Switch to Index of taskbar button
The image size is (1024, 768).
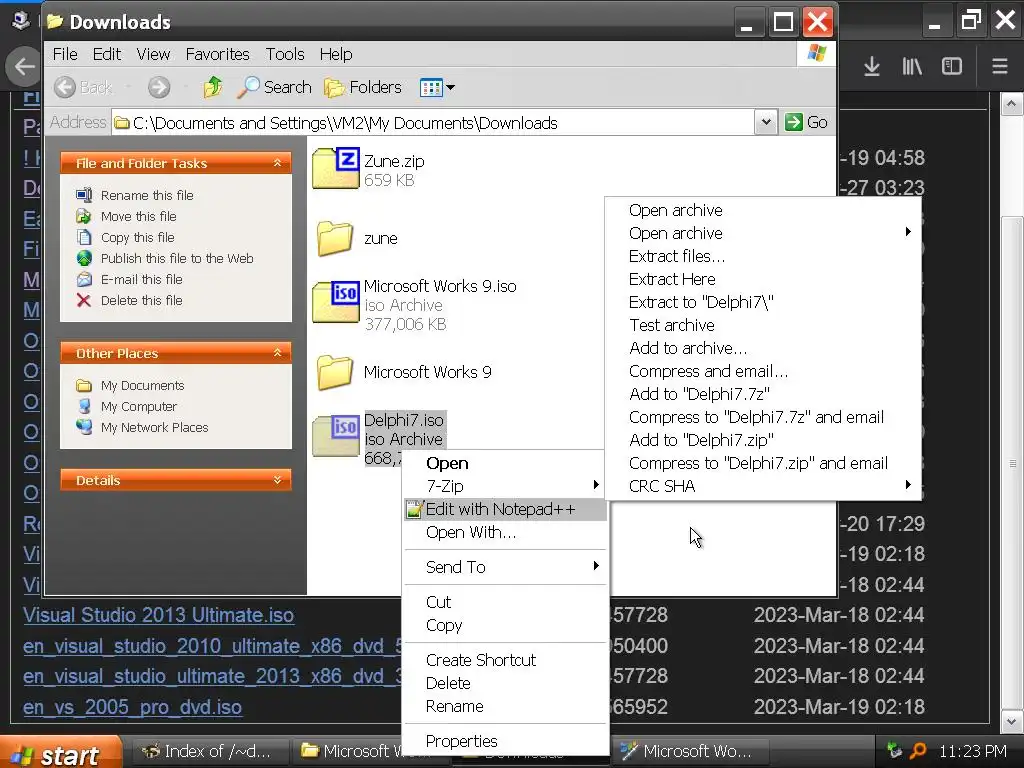point(210,752)
